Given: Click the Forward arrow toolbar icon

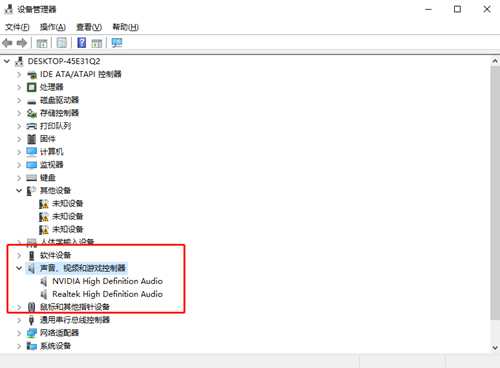Looking at the screenshot, I should [22, 43].
